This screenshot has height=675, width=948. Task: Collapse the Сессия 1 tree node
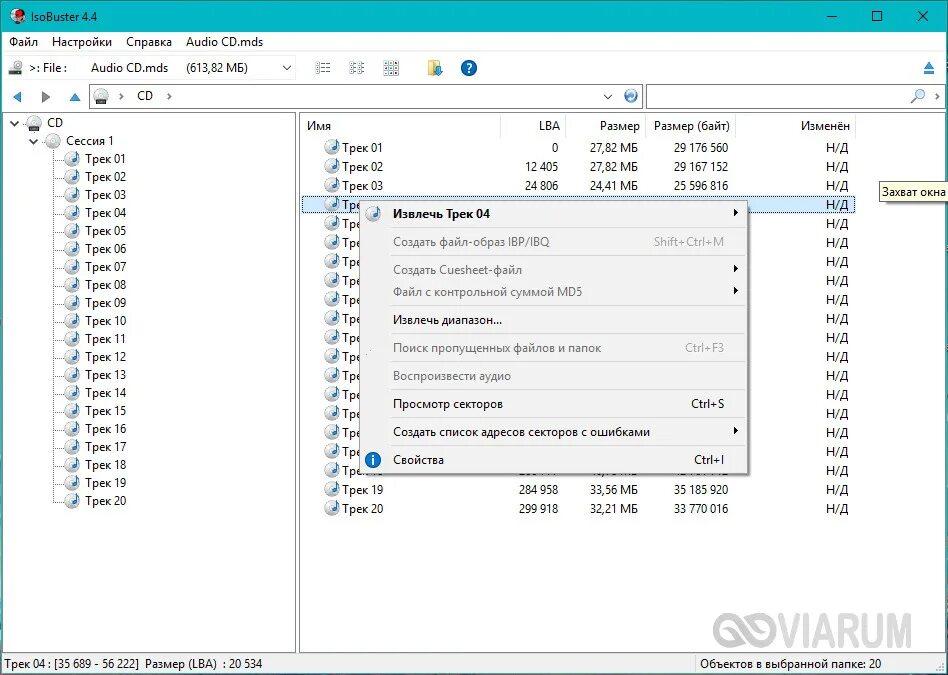point(33,141)
